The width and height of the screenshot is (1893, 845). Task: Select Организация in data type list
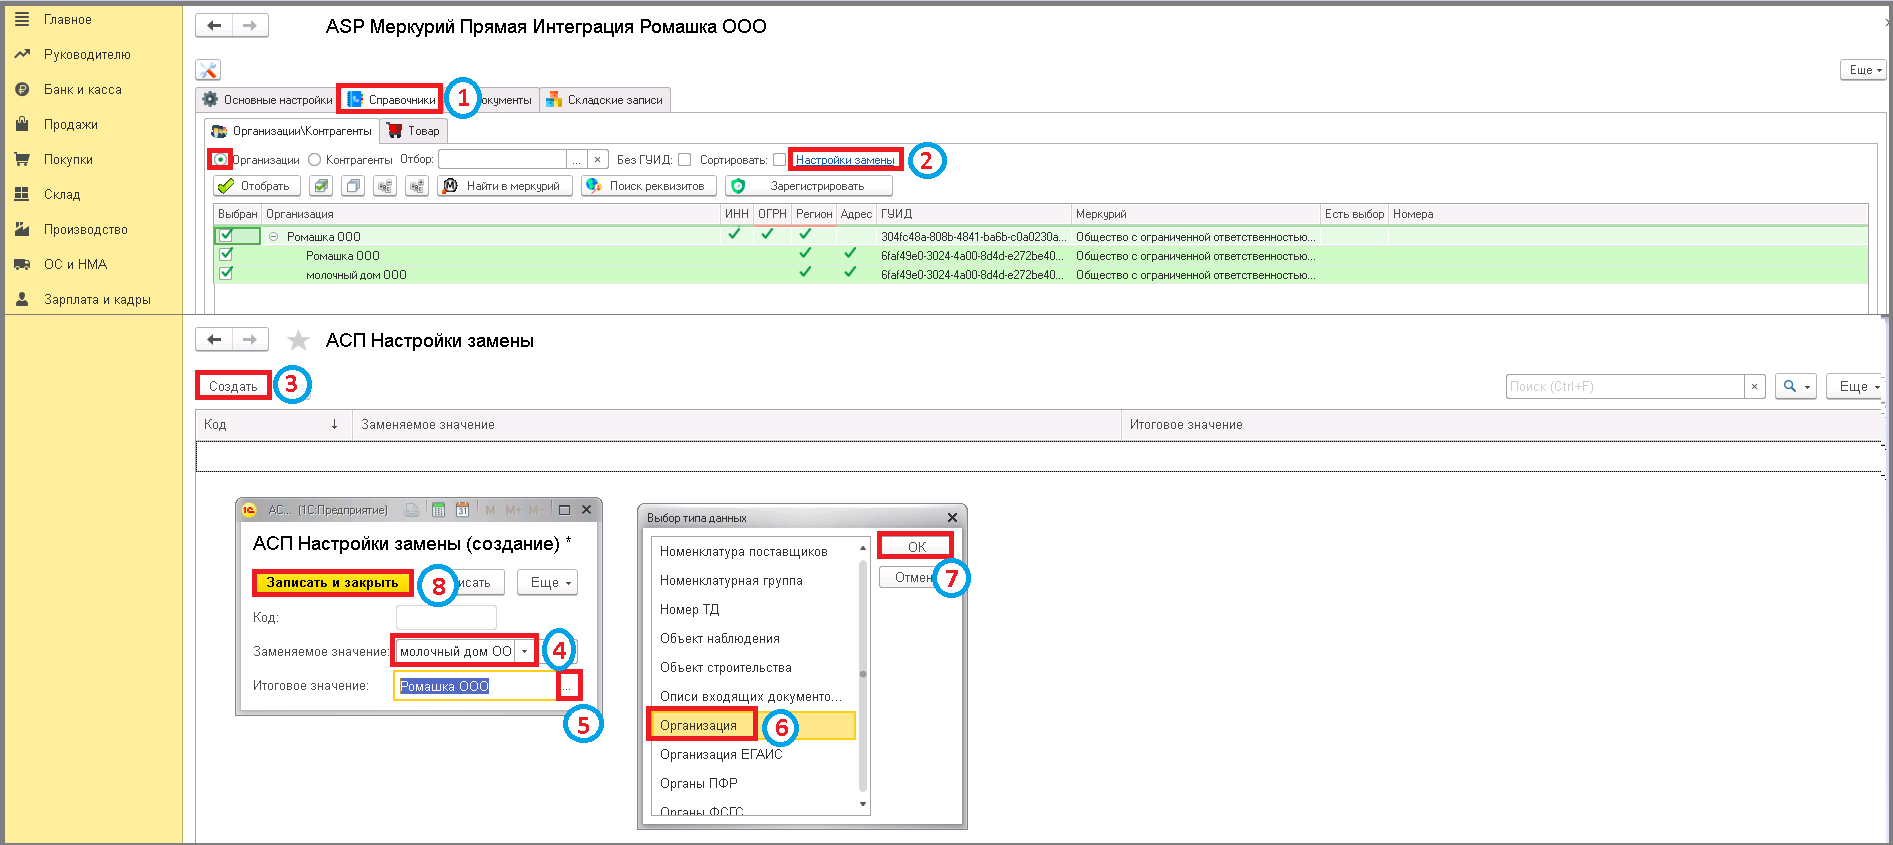pyautogui.click(x=753, y=725)
